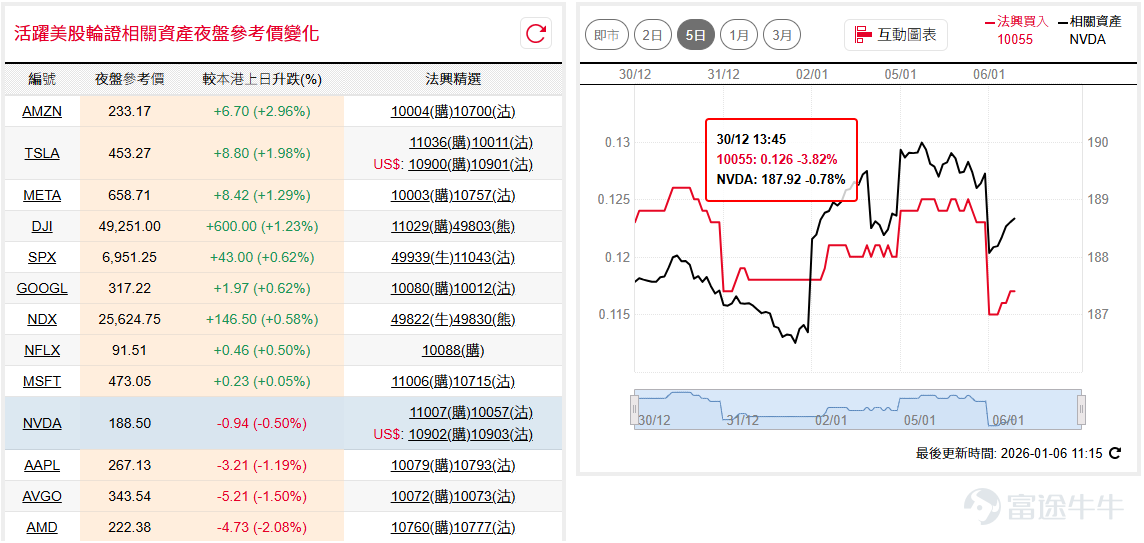Toggle the 相關資產 NVDA legend series

pos(1089,30)
